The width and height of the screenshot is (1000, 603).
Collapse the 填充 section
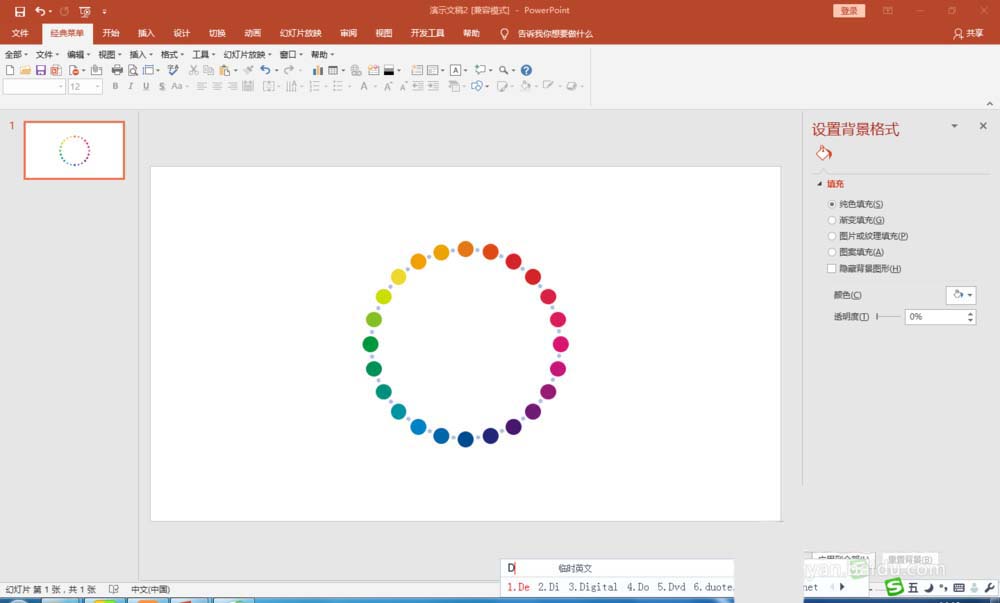[820, 184]
